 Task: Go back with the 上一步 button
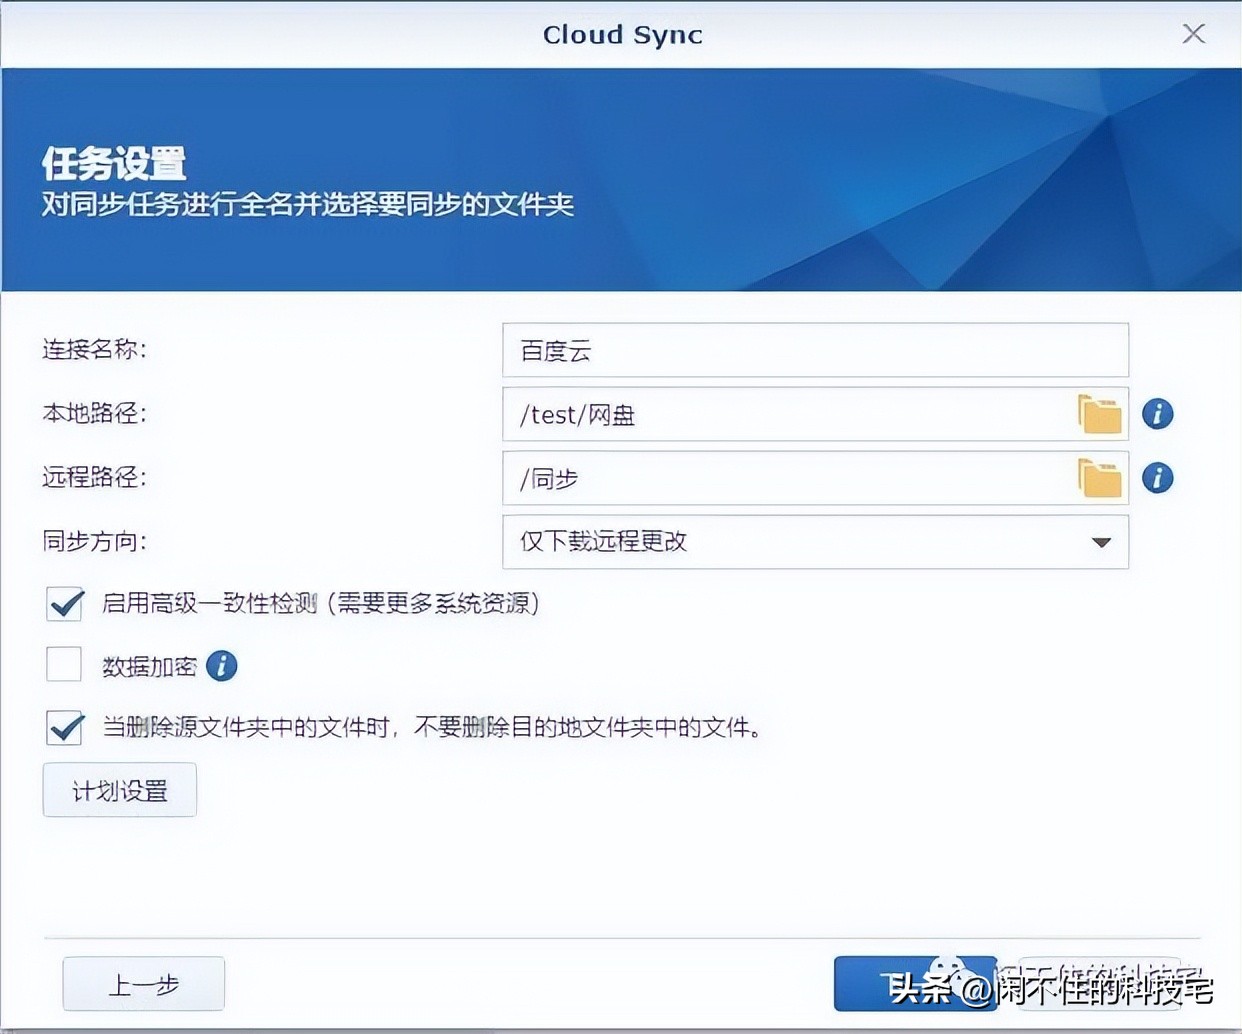click(x=143, y=983)
